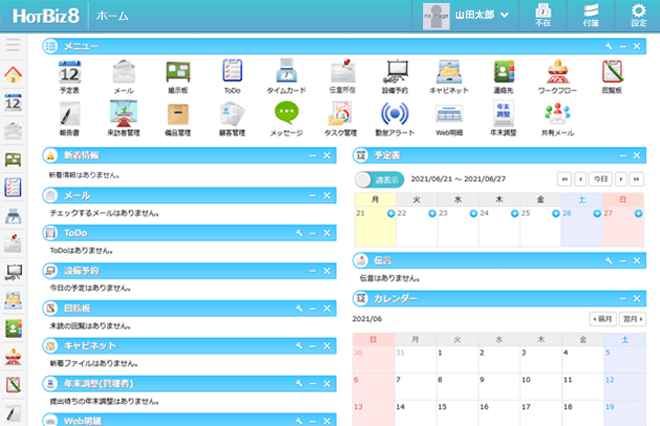Click the ToDo checklist icon in left sidebar
Screen dimensions: 660x426
(13, 188)
